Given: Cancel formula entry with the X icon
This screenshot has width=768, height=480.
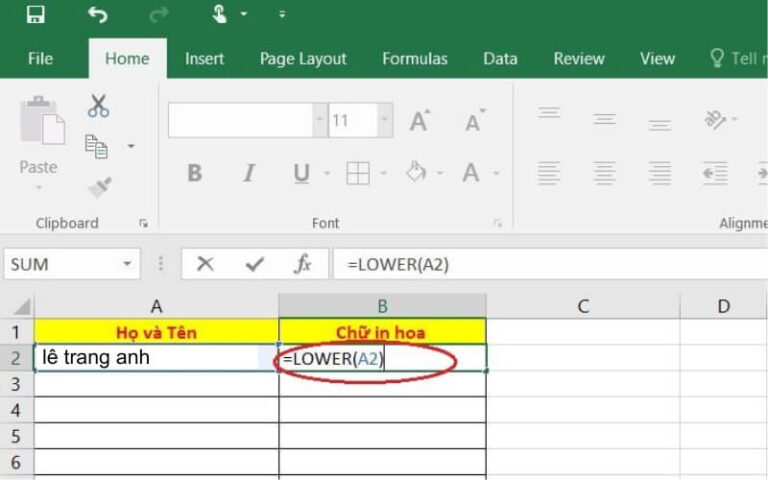Looking at the screenshot, I should pos(205,264).
